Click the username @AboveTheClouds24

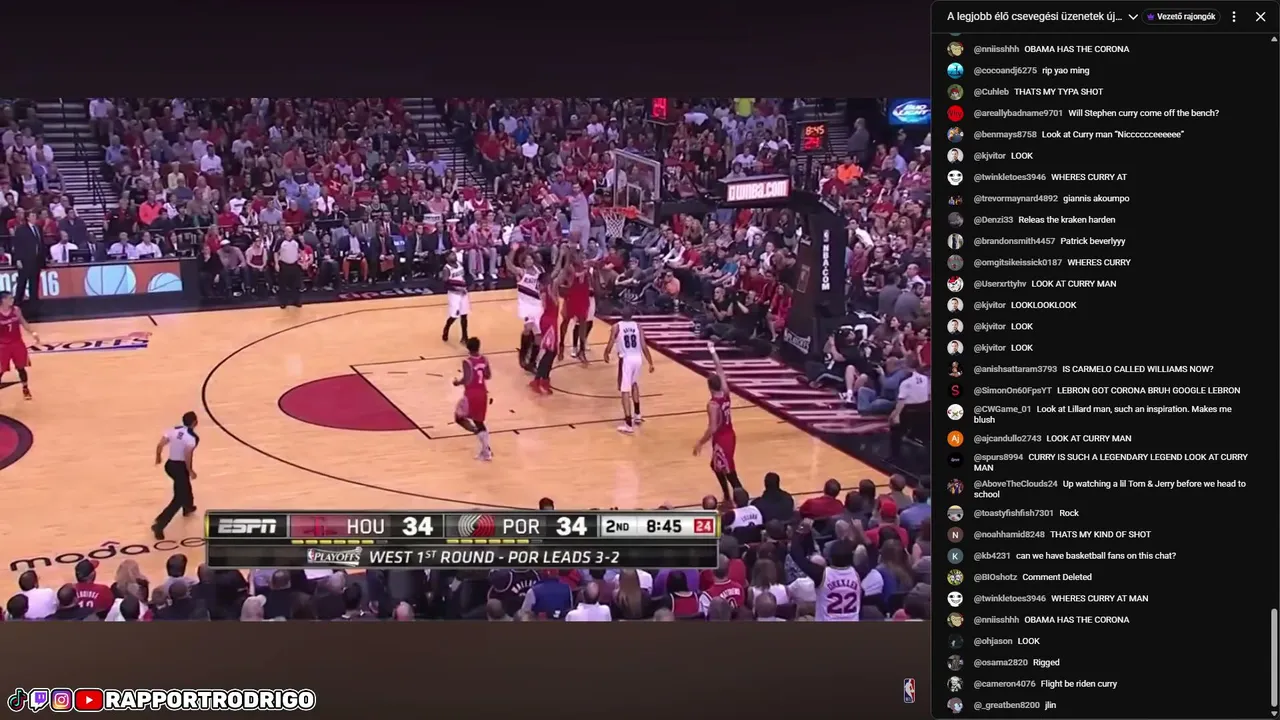pos(1016,484)
